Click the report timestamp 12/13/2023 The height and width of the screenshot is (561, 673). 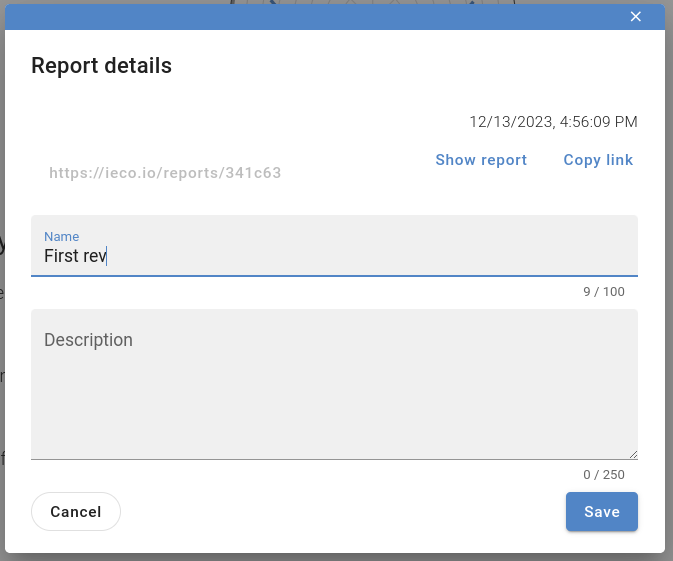[x=553, y=121]
